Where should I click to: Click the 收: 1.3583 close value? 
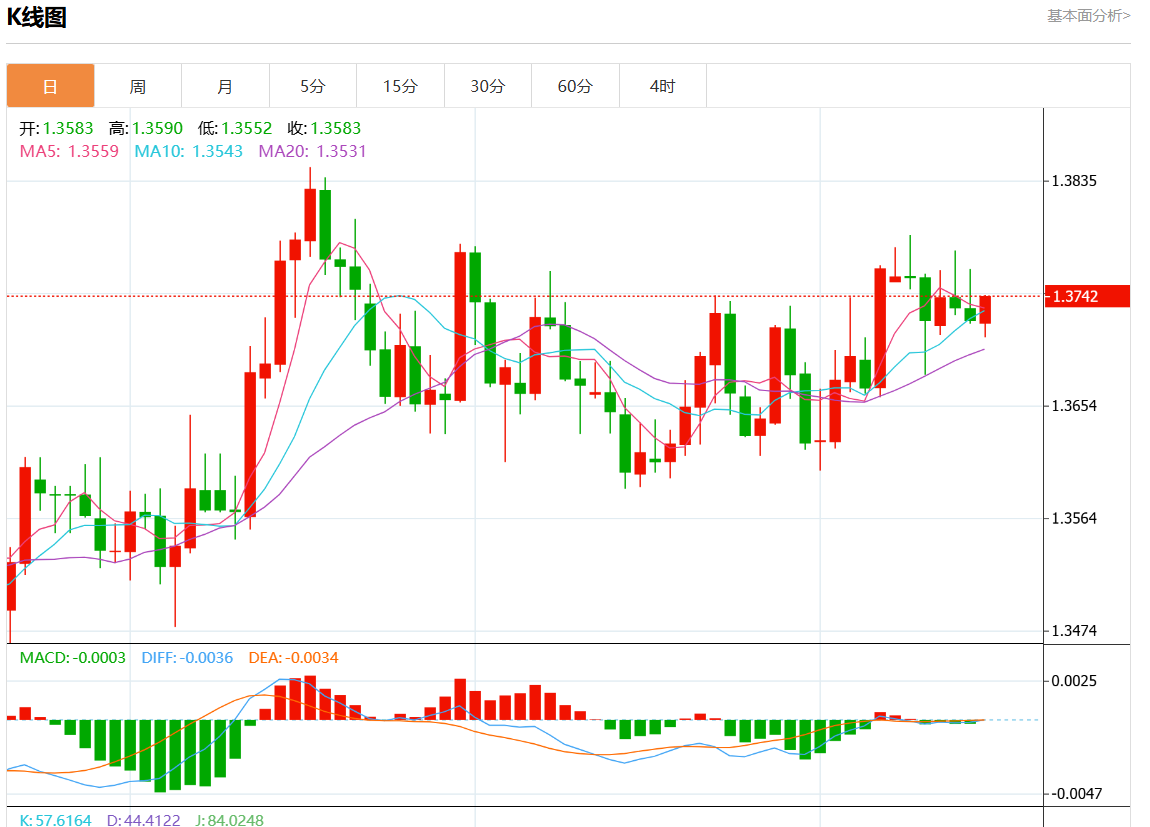(x=324, y=128)
